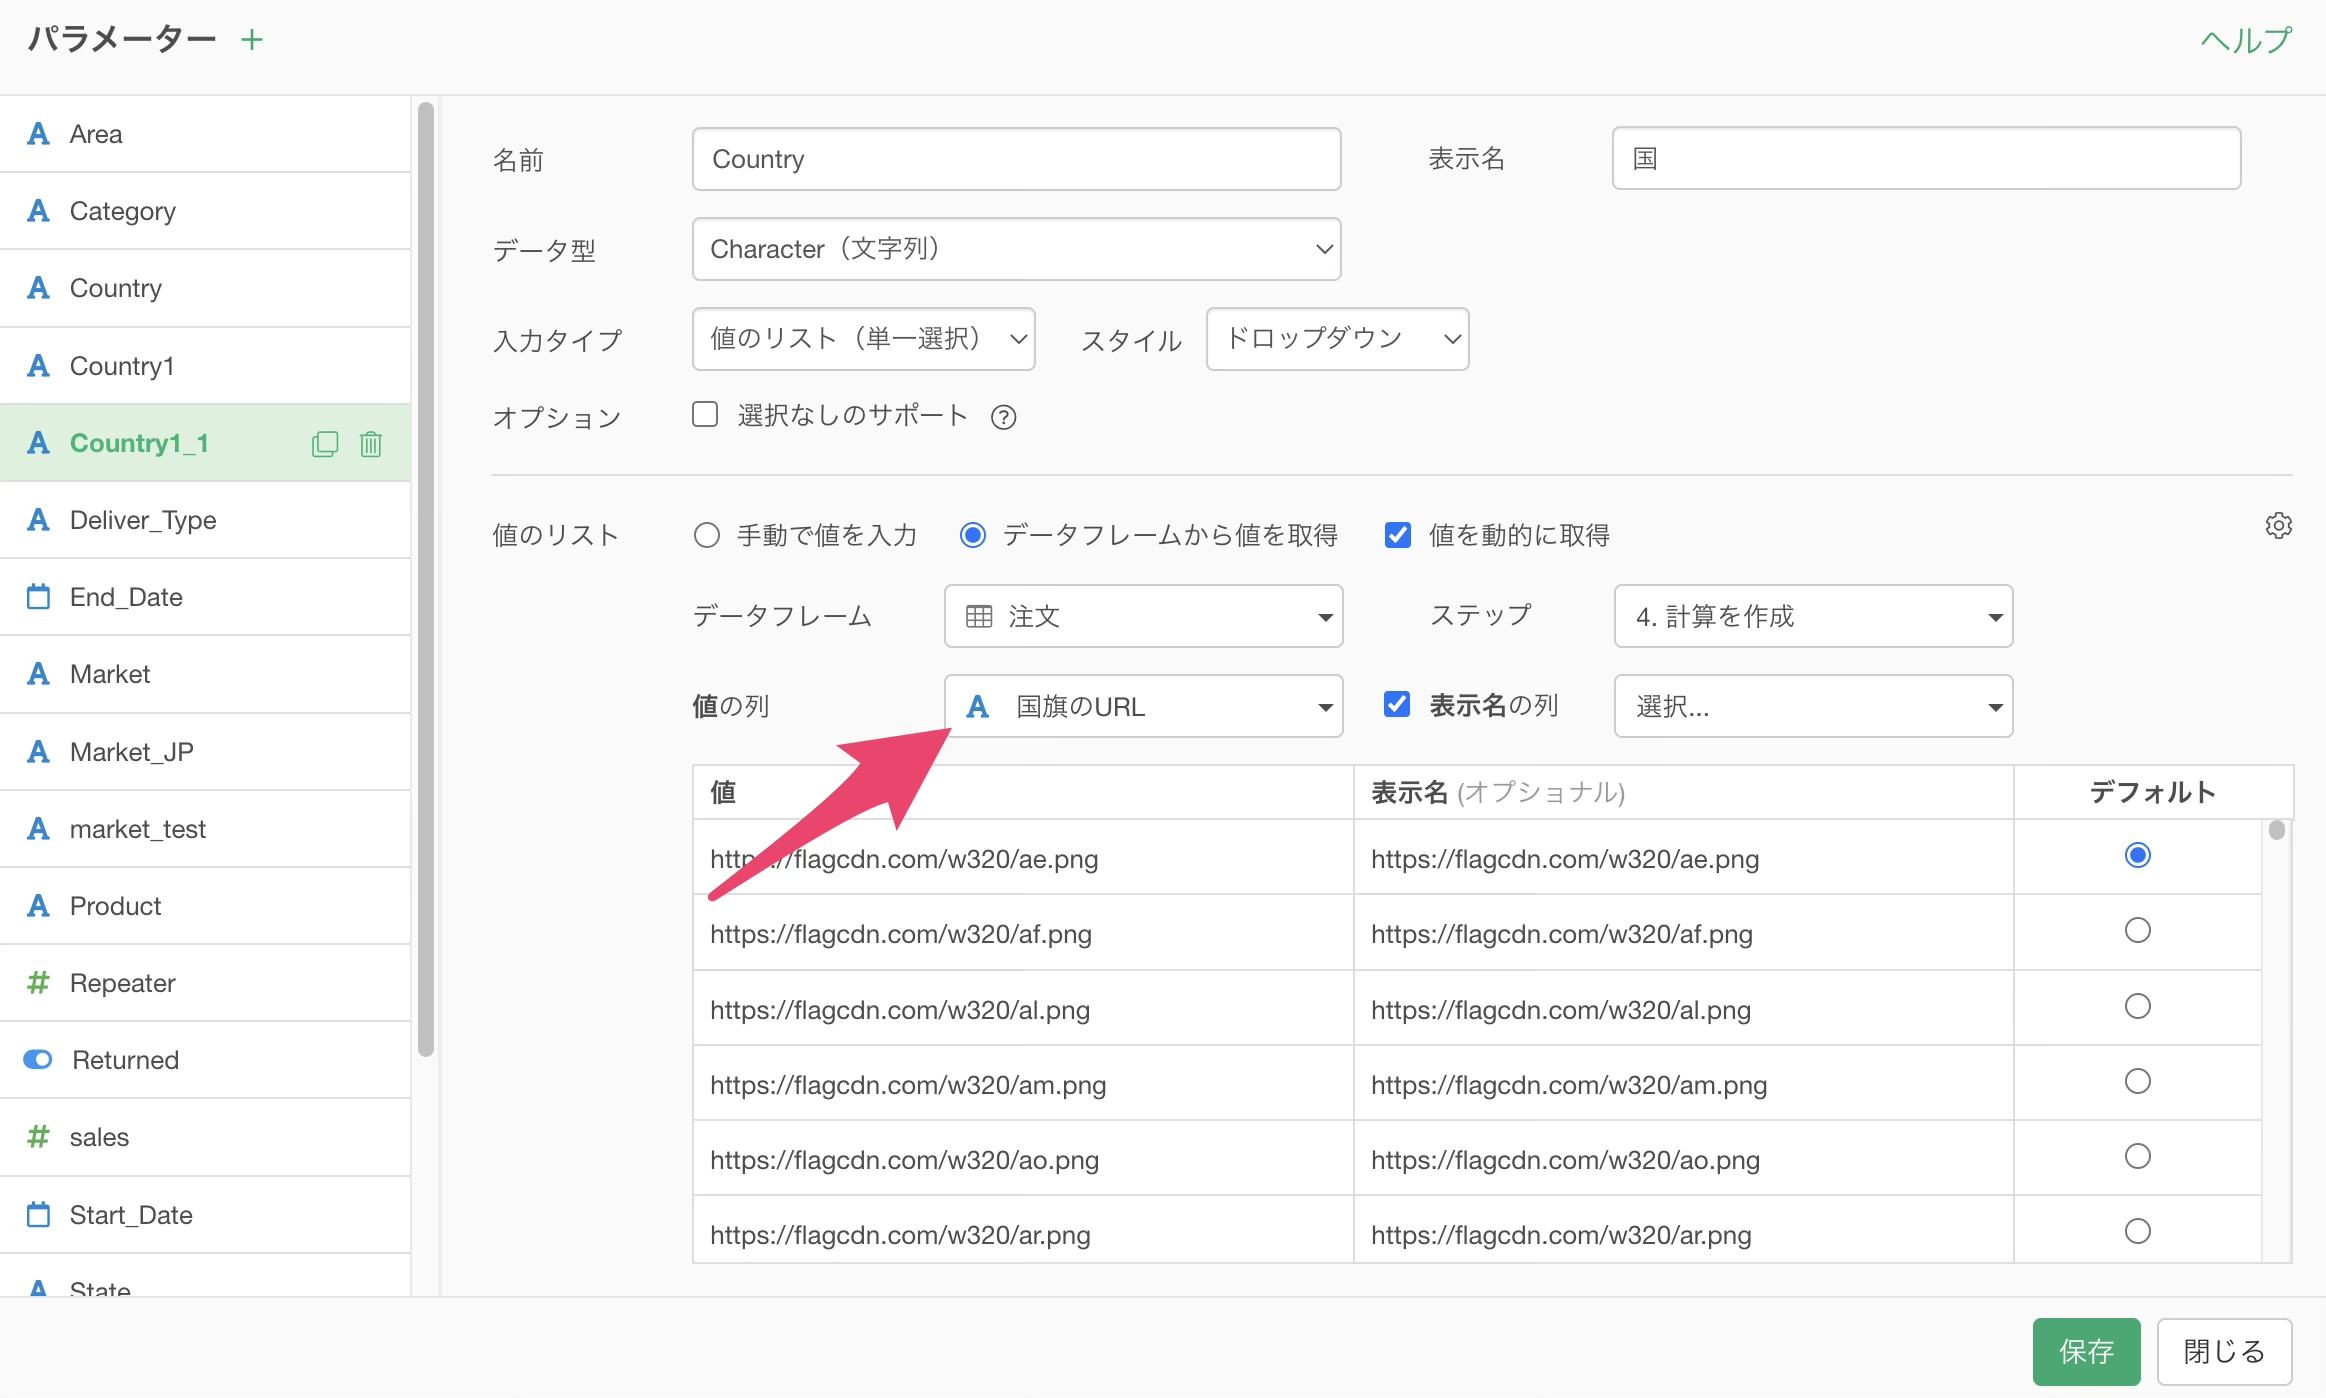Duplicate the Country1_1 parameter
This screenshot has height=1398, width=2326.
coord(325,444)
